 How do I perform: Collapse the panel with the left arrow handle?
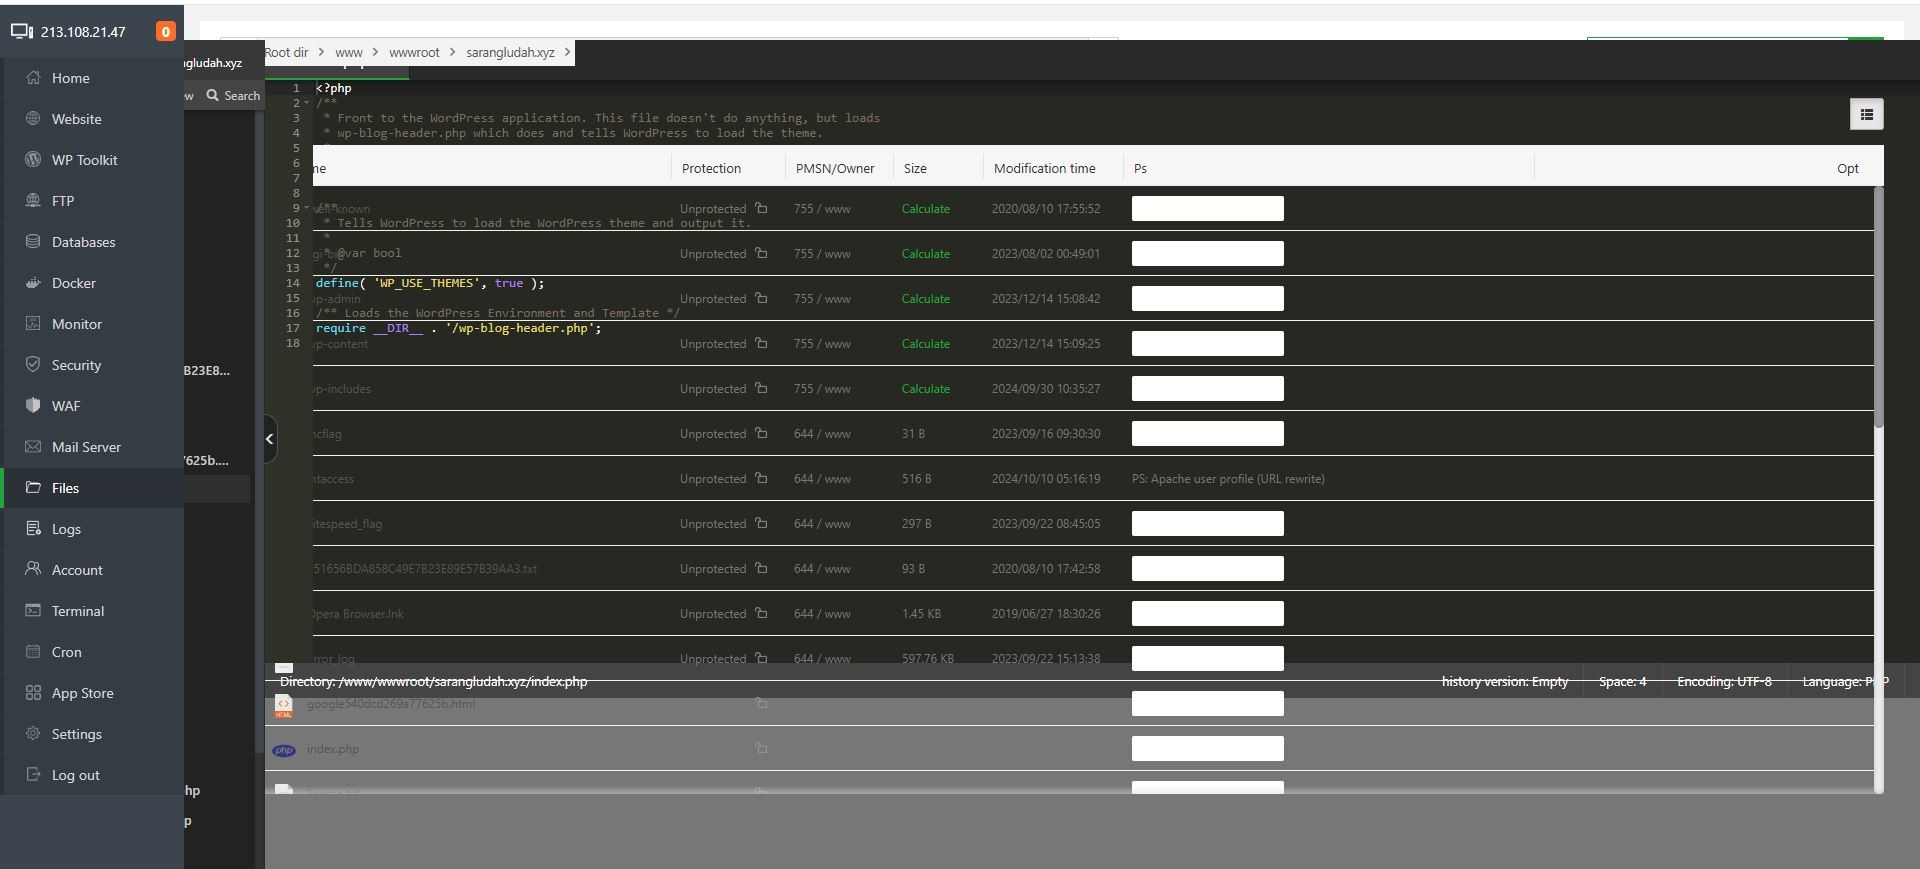click(270, 439)
